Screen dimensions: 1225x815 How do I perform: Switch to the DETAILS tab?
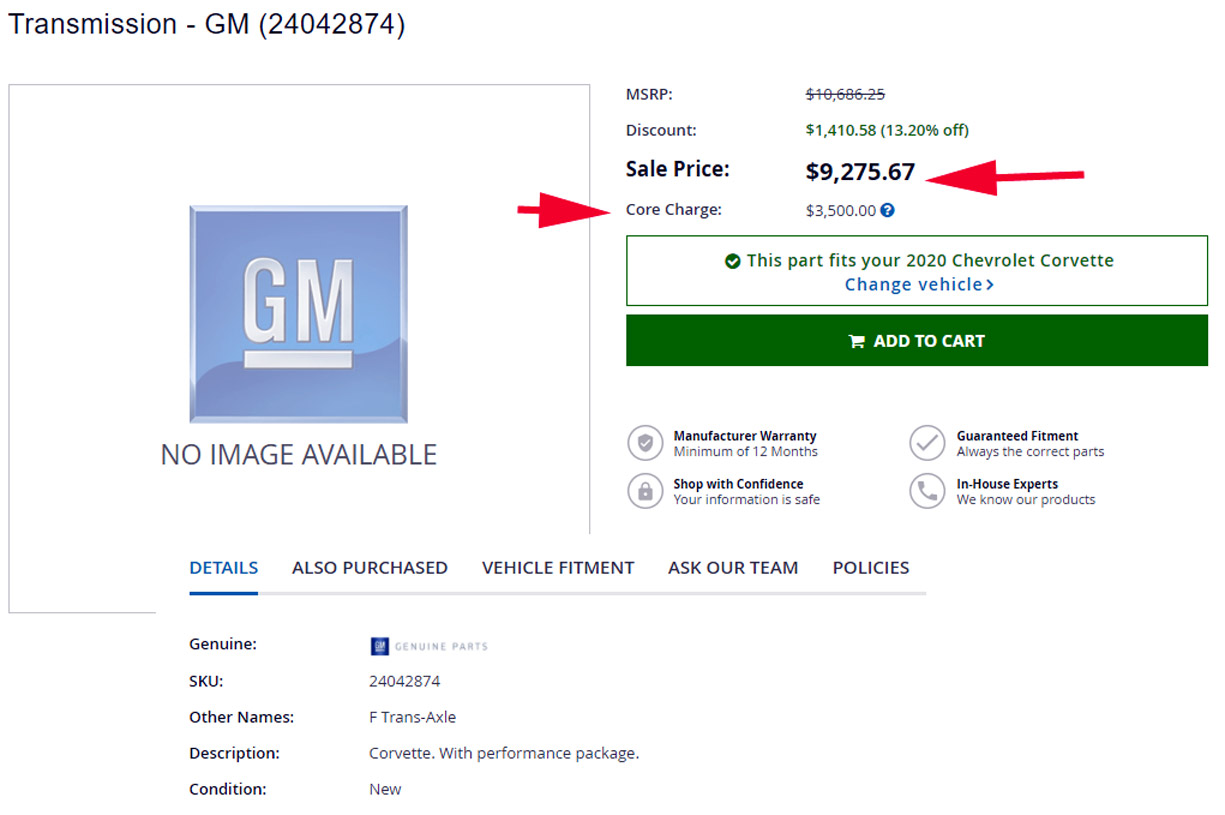pyautogui.click(x=223, y=568)
